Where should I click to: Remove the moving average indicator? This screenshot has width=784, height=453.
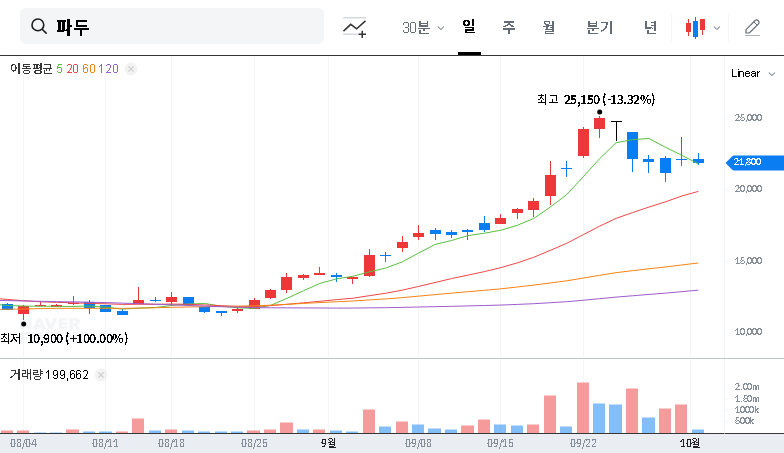pyautogui.click(x=131, y=69)
